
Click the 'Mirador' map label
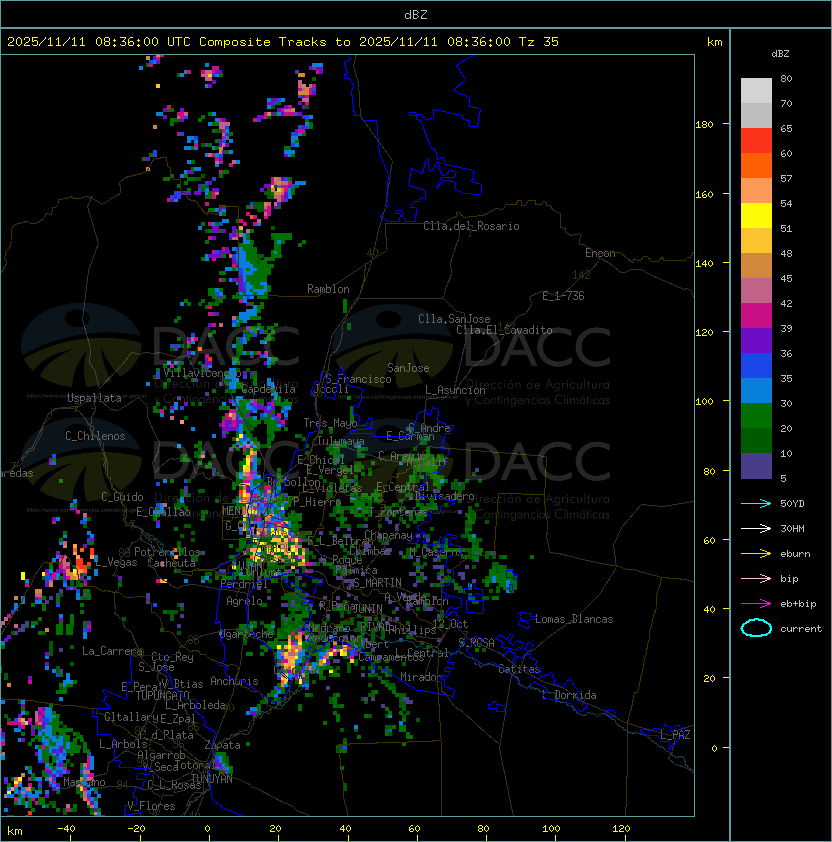[x=422, y=677]
